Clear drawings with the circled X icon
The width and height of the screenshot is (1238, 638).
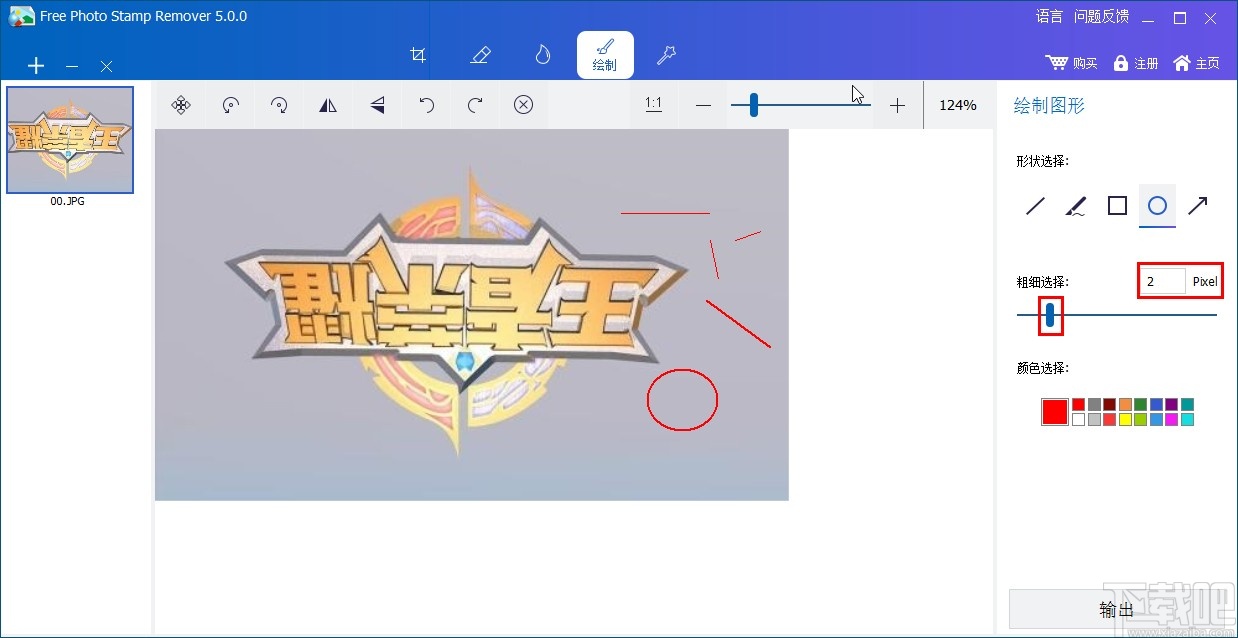pyautogui.click(x=523, y=104)
